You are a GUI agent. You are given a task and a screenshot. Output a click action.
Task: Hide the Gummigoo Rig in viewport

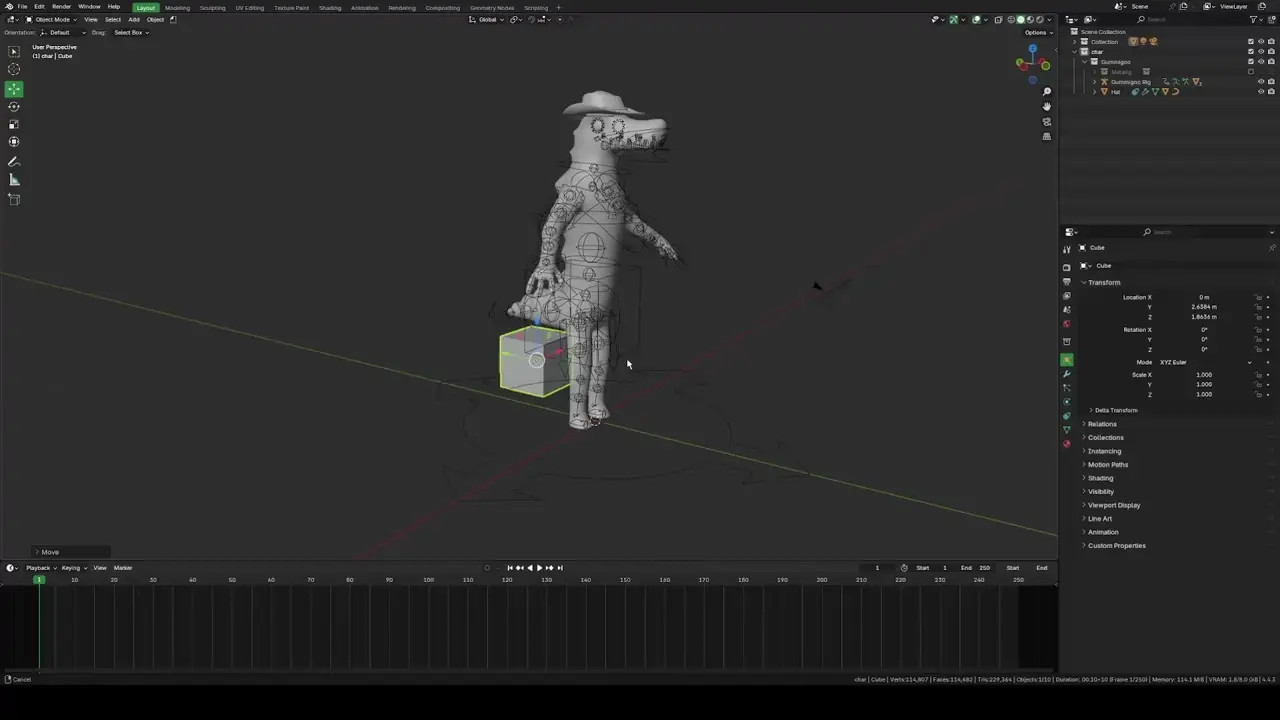1260,81
